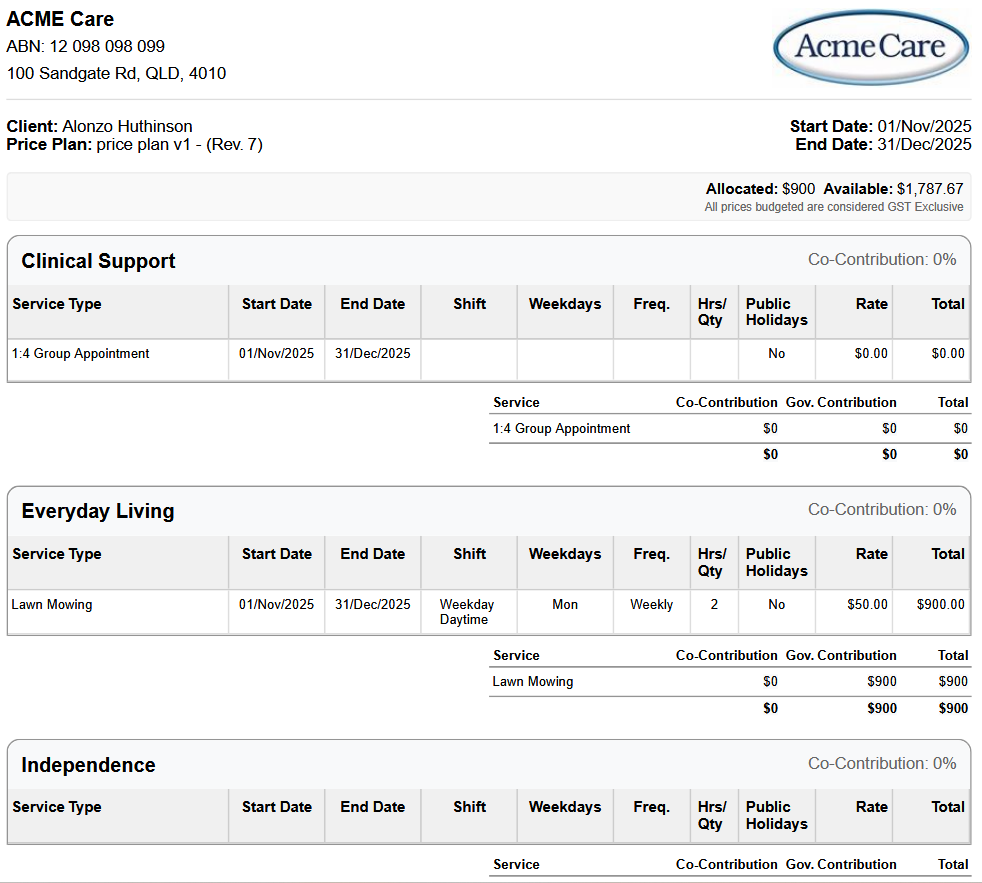Click the ABN number line
The width and height of the screenshot is (982, 883).
pos(86,46)
